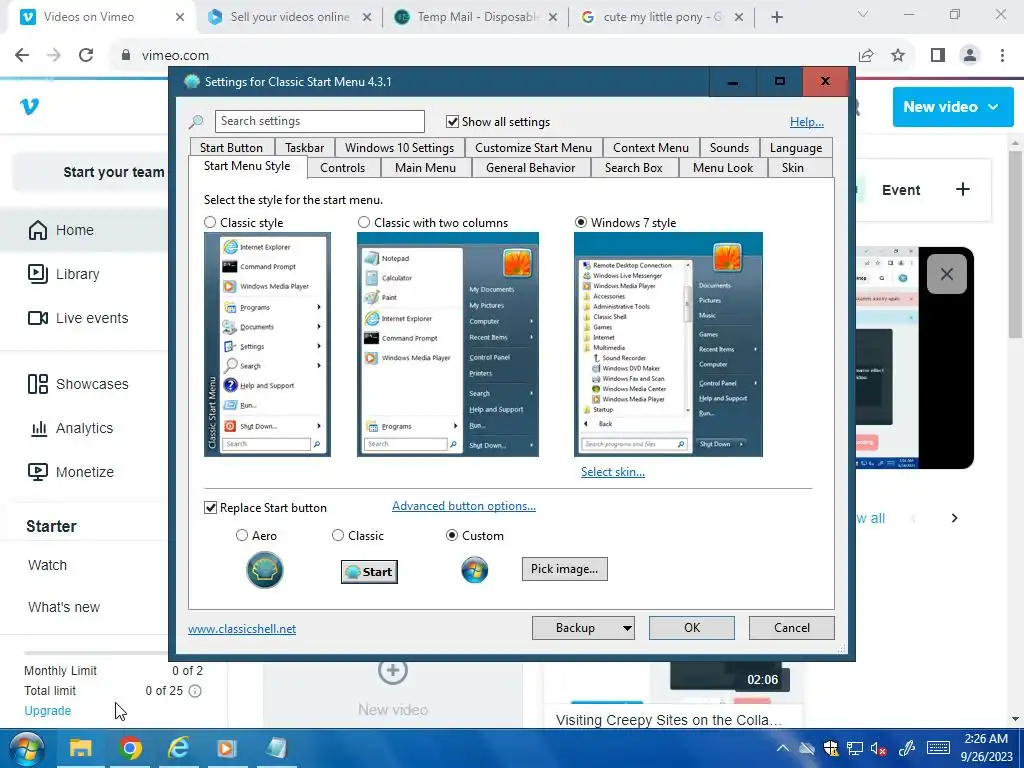1024x768 pixels.
Task: Open the Customize Start Menu tab
Action: [x=534, y=148]
